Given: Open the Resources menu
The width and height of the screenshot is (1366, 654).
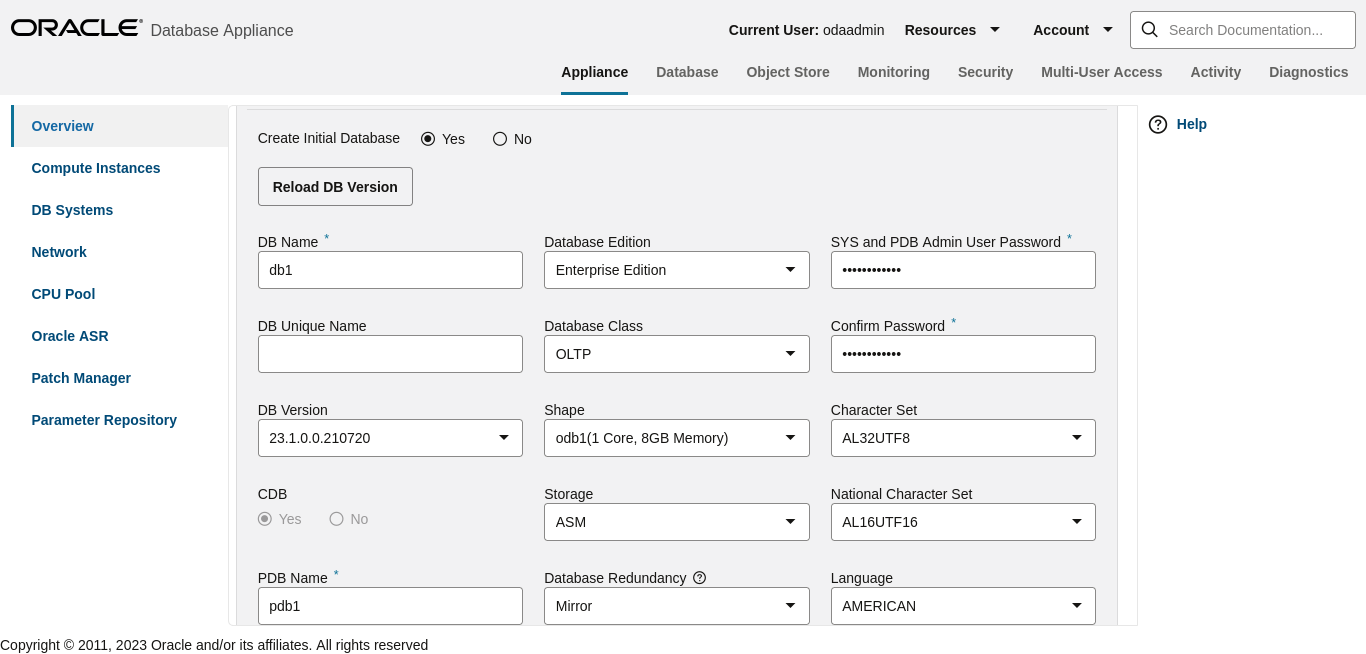Looking at the screenshot, I should [952, 30].
